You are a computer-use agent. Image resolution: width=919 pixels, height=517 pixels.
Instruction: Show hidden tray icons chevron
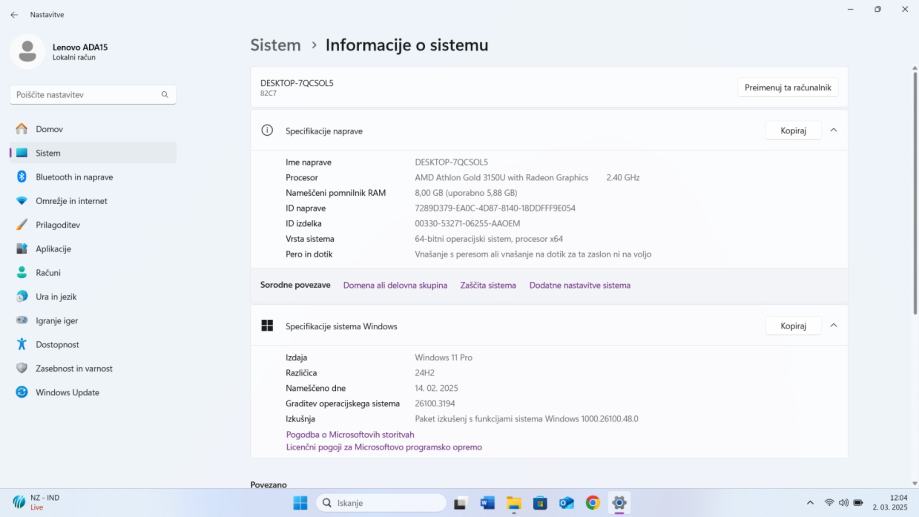click(810, 503)
